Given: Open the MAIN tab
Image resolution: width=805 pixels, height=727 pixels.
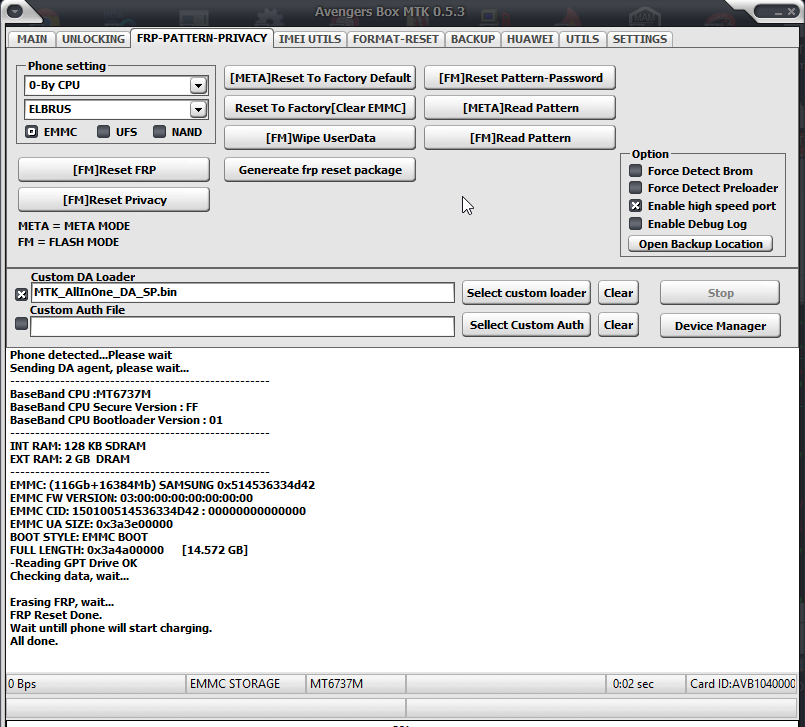Looking at the screenshot, I should click(x=32, y=39).
